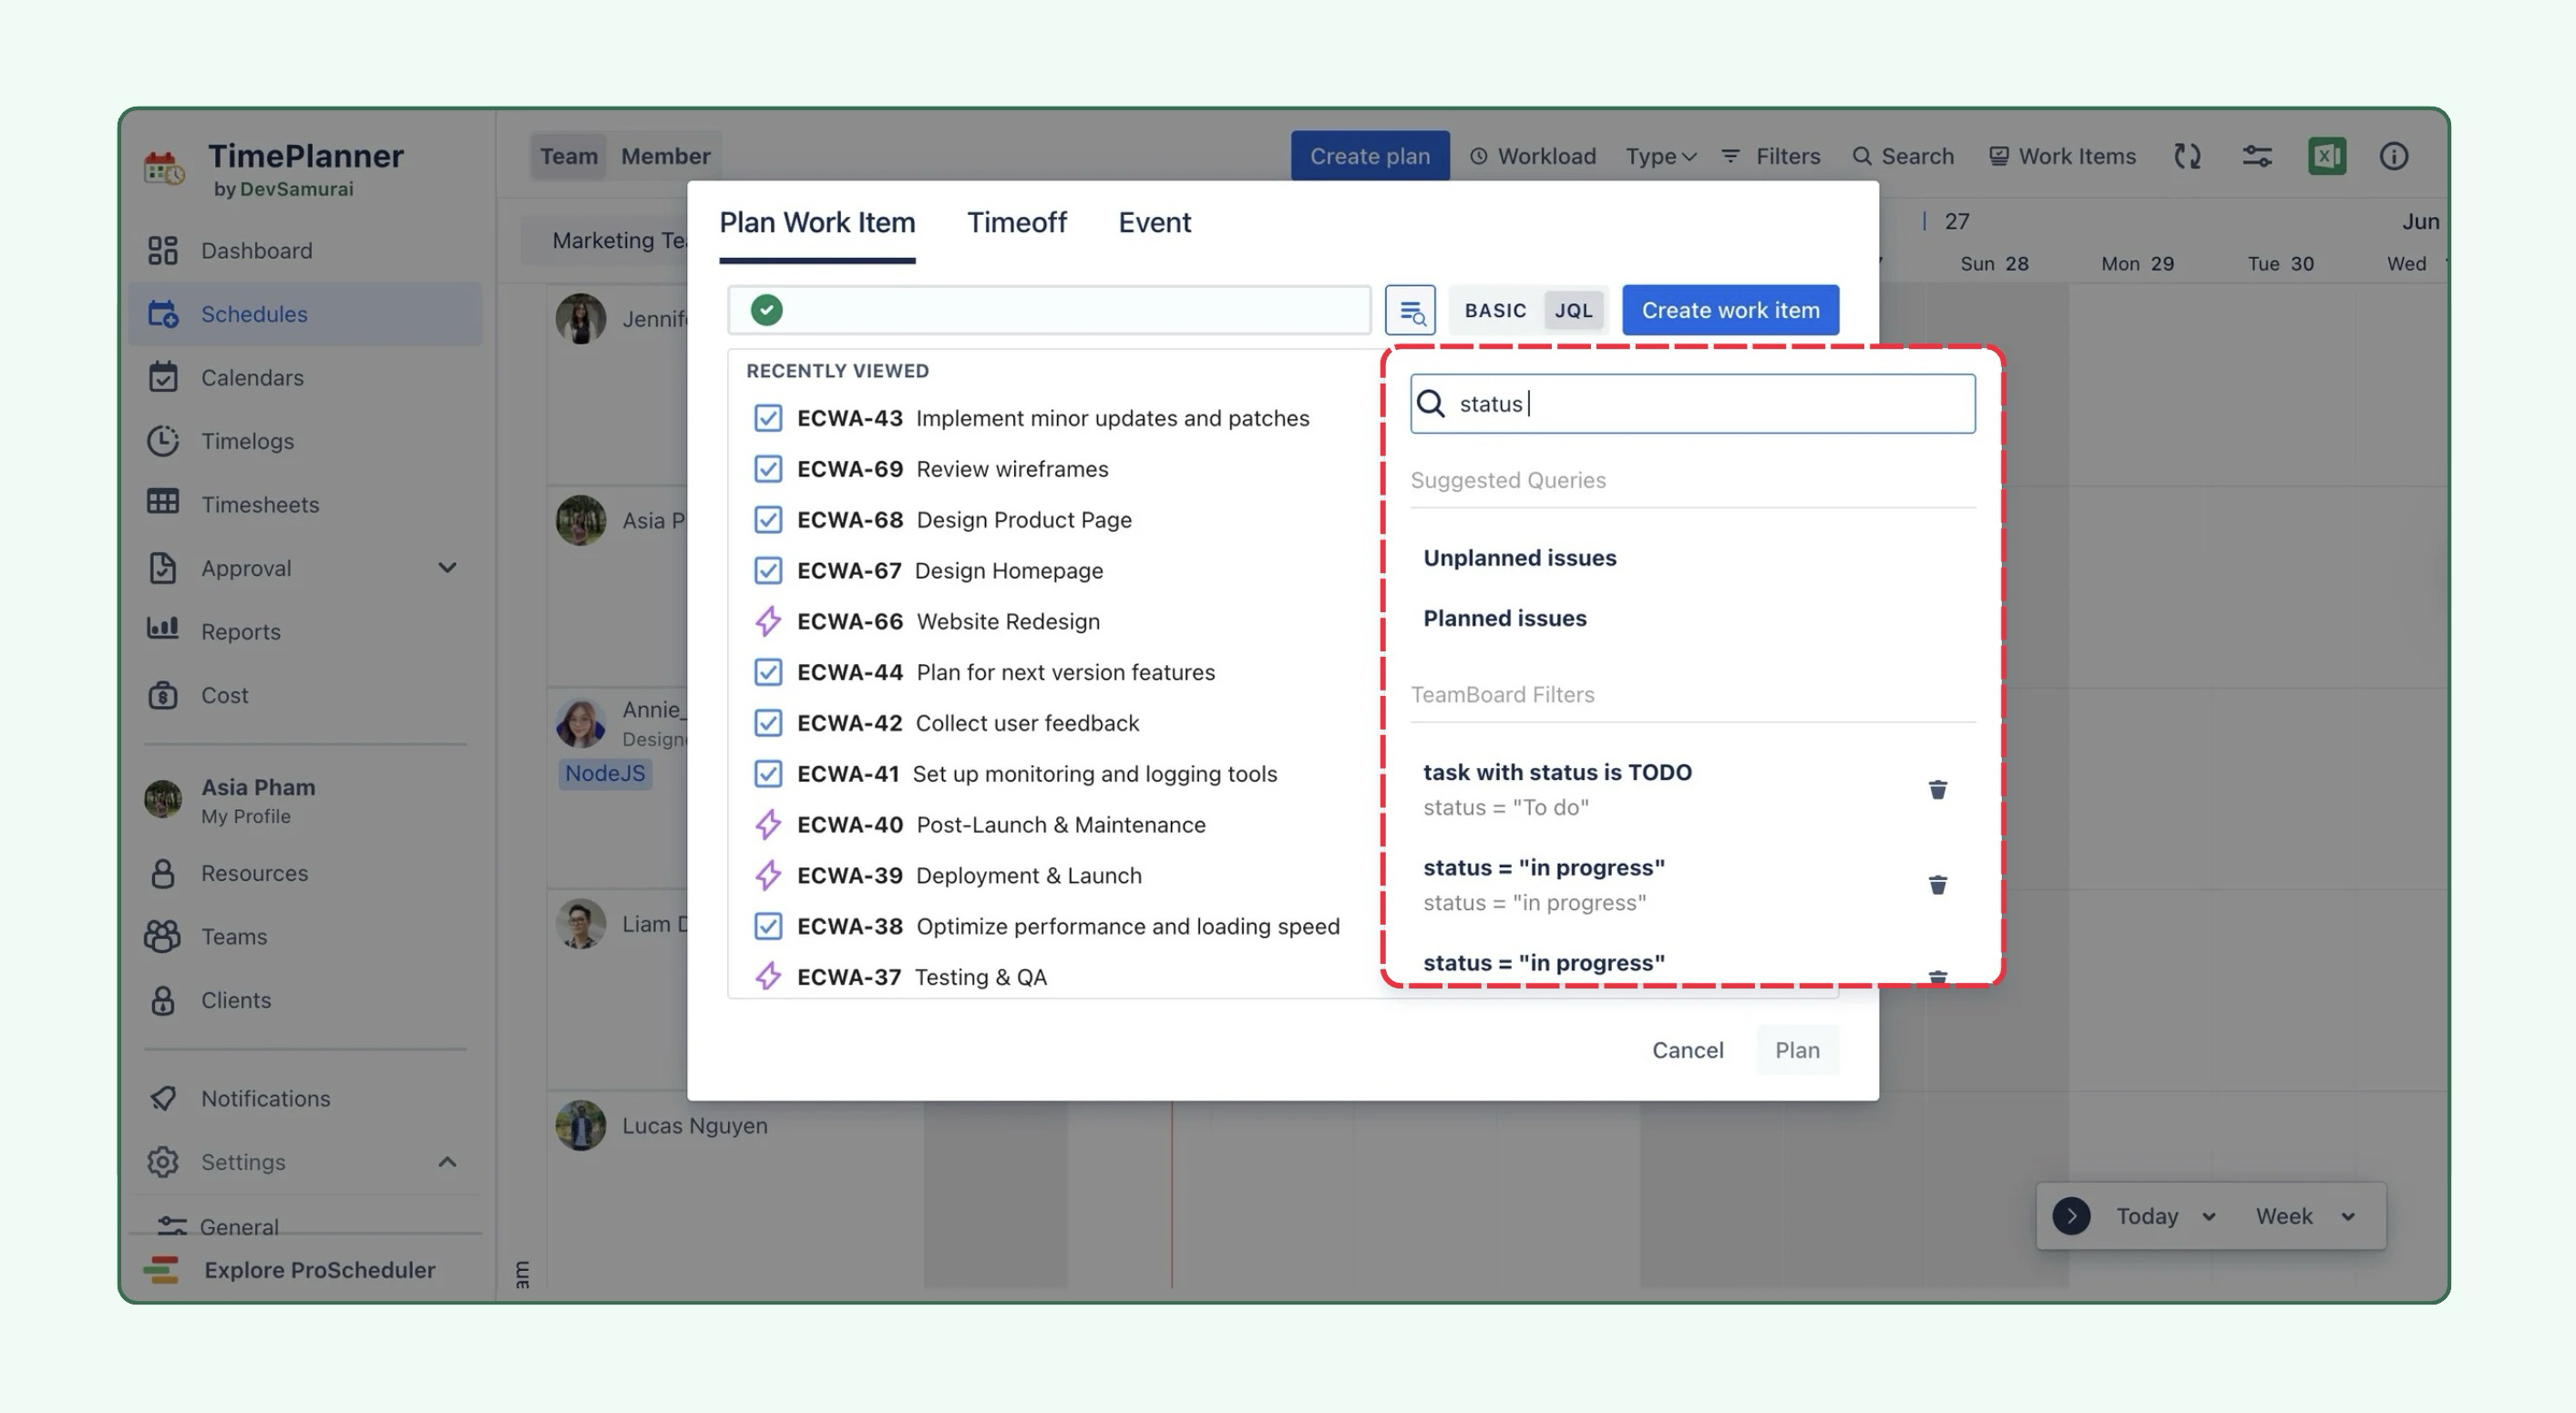Switch to the Team view tab

pyautogui.click(x=568, y=156)
